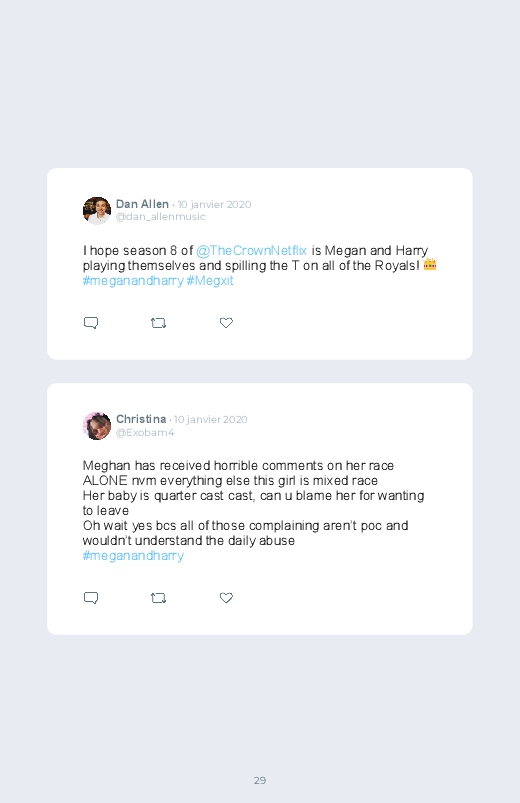Retweet Christina's tweet
This screenshot has width=520, height=803.
tap(158, 598)
